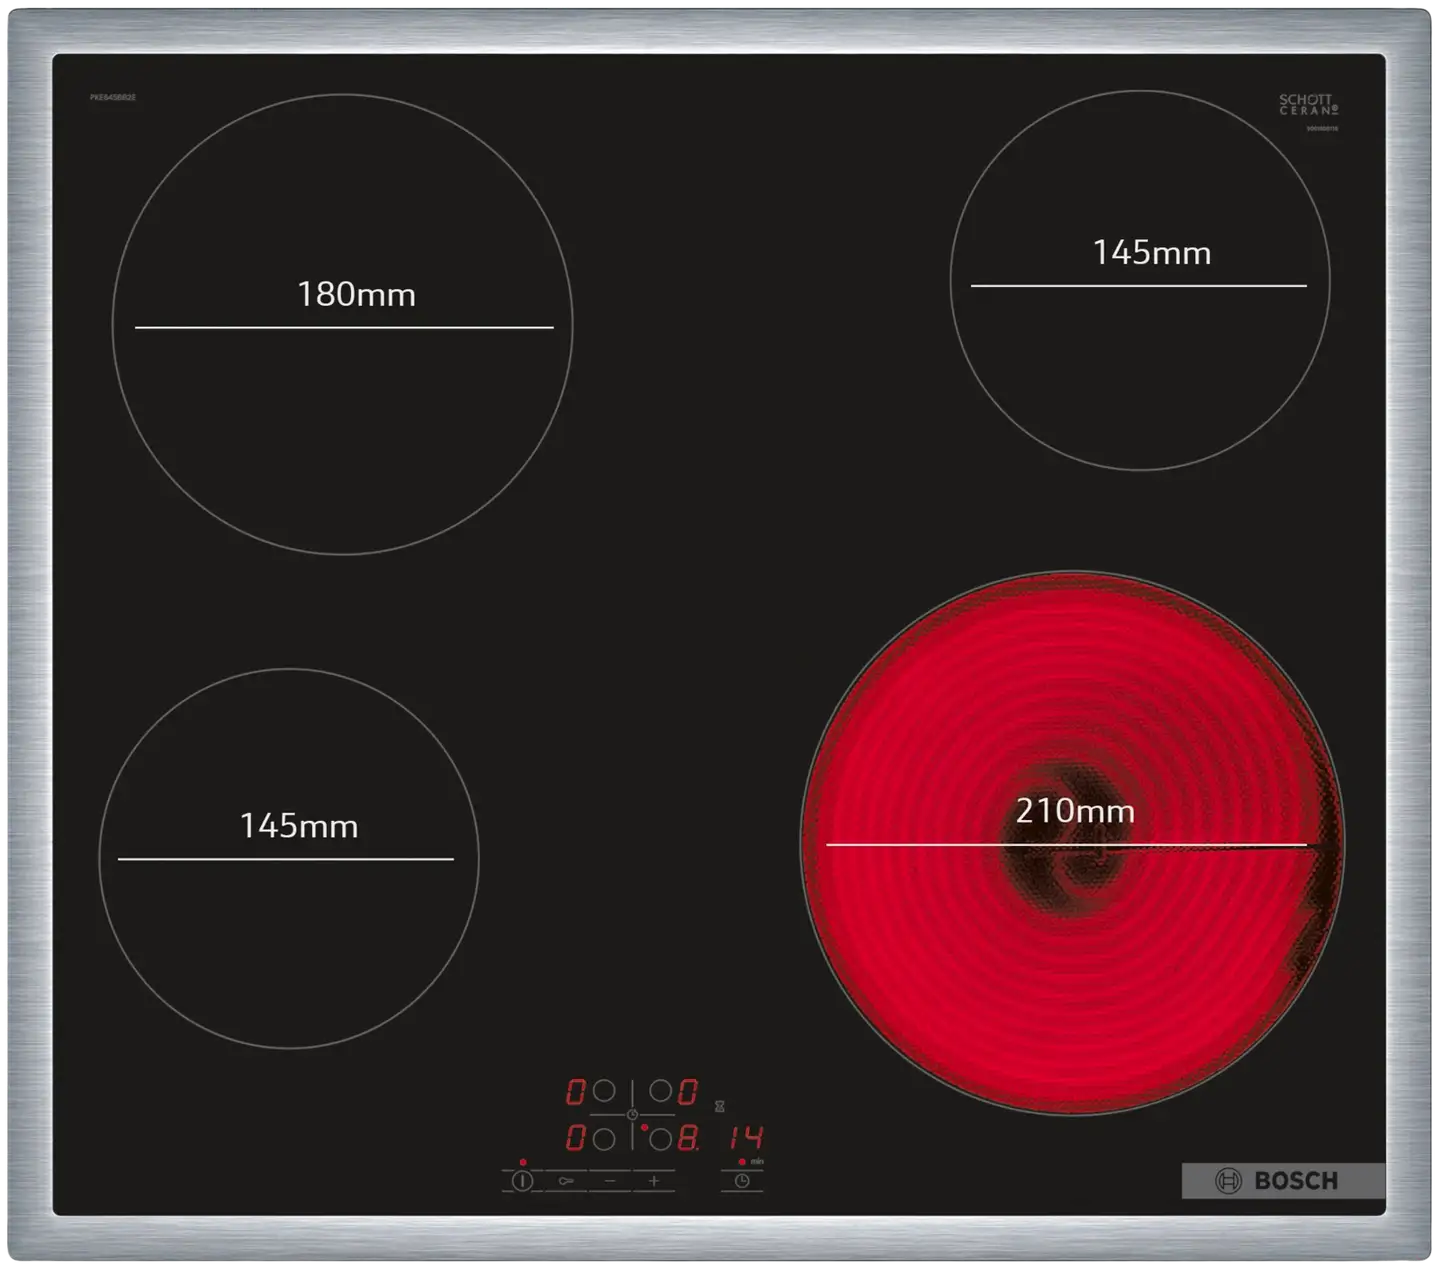Select the rear-left zone circle selector
1440x1269 pixels.
tap(603, 1091)
